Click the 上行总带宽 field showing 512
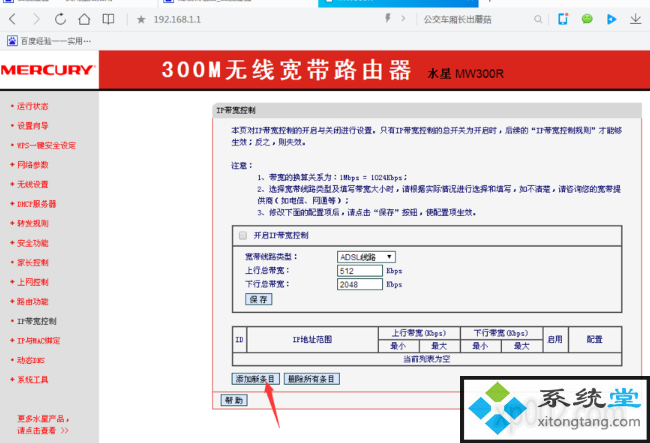The image size is (650, 443). coord(359,271)
